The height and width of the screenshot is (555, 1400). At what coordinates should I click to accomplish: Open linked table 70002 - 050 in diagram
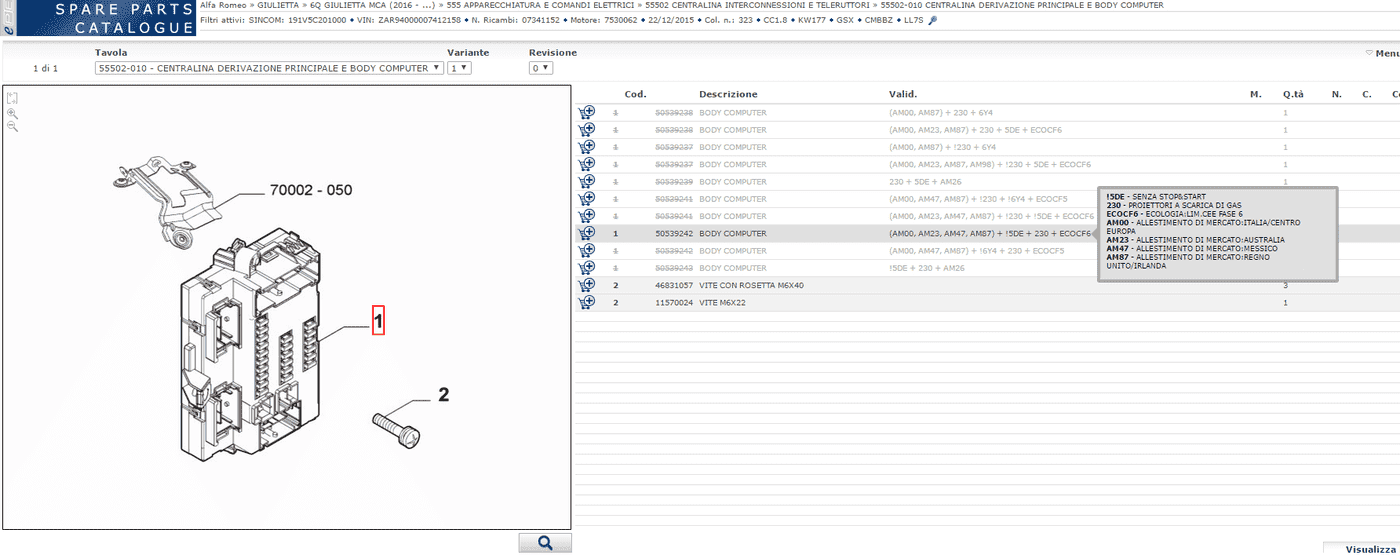point(310,189)
